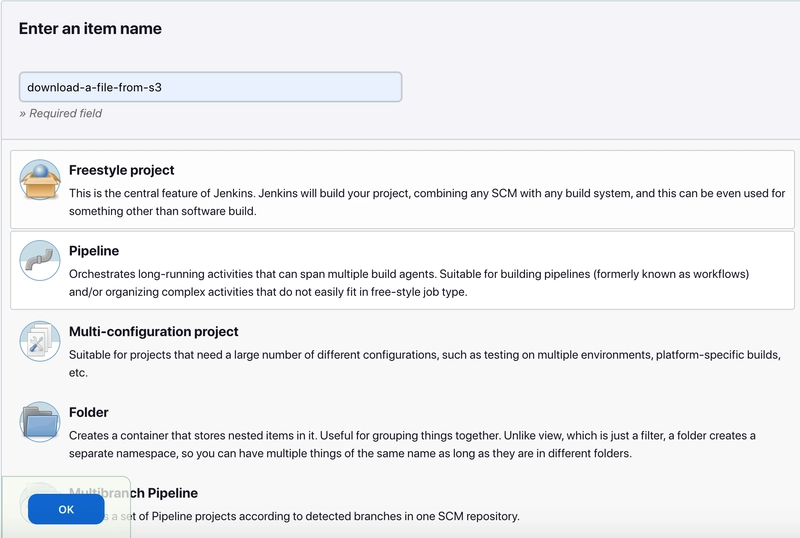The height and width of the screenshot is (538, 800).
Task: Choose the Pipeline title
Action: tap(94, 251)
